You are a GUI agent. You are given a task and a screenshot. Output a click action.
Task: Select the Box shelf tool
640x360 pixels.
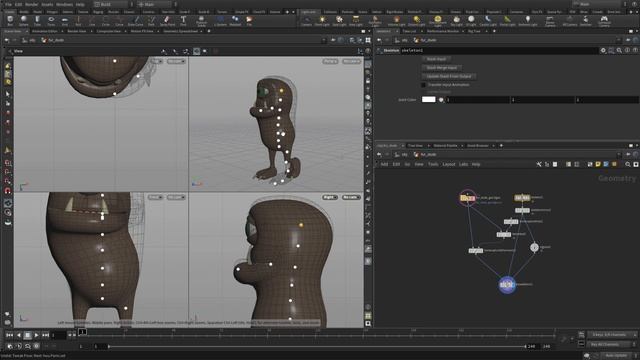[x=10, y=21]
